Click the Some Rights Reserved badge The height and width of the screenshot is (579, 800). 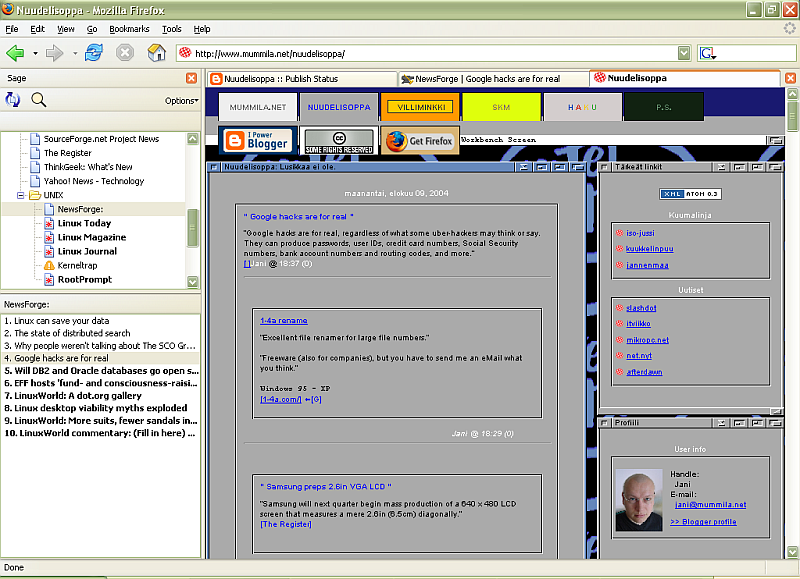tap(338, 141)
